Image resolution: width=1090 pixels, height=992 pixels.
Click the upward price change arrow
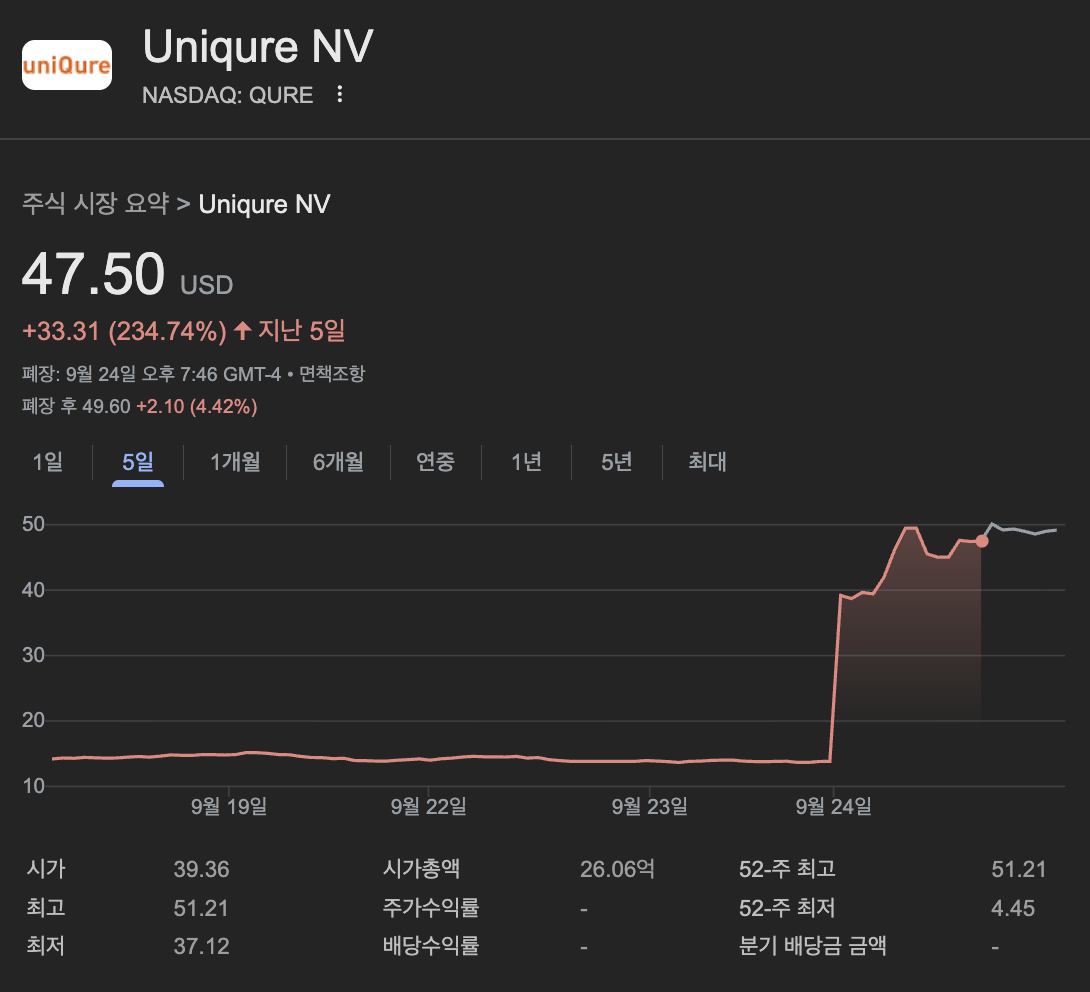(243, 330)
